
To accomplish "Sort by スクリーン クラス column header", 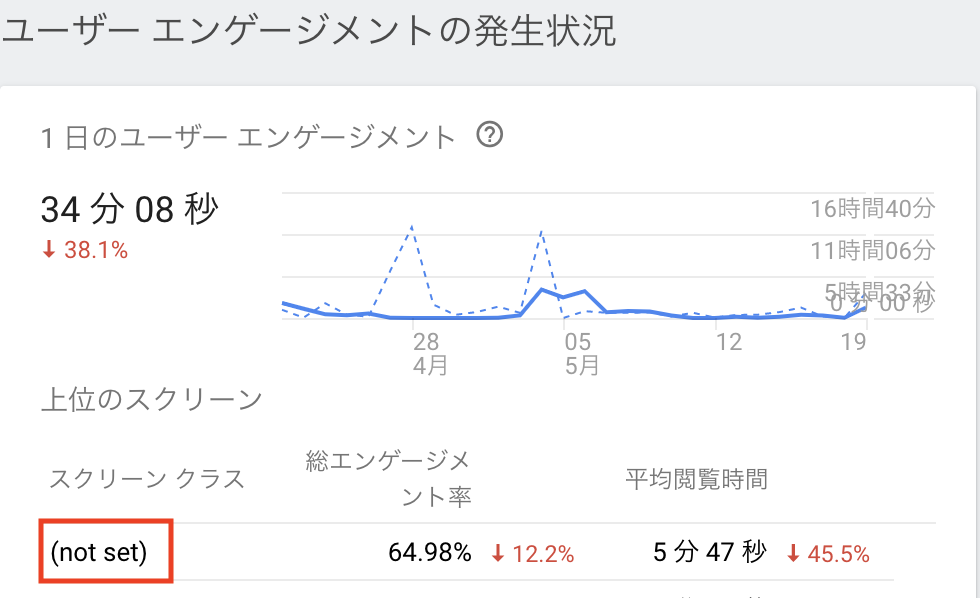I will (147, 479).
